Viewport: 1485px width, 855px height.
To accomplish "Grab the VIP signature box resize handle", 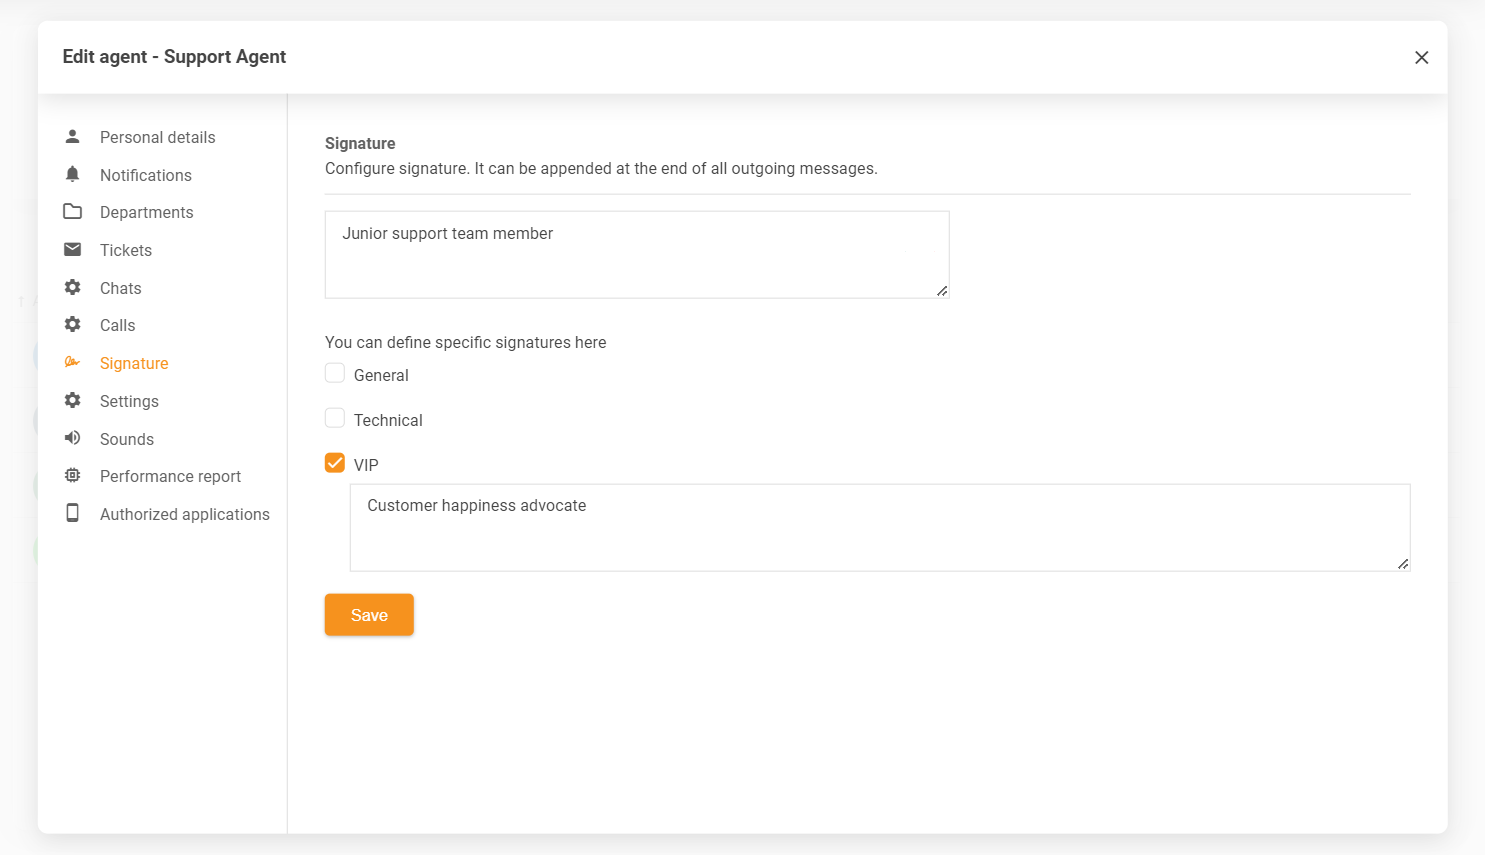I will click(x=1403, y=564).
